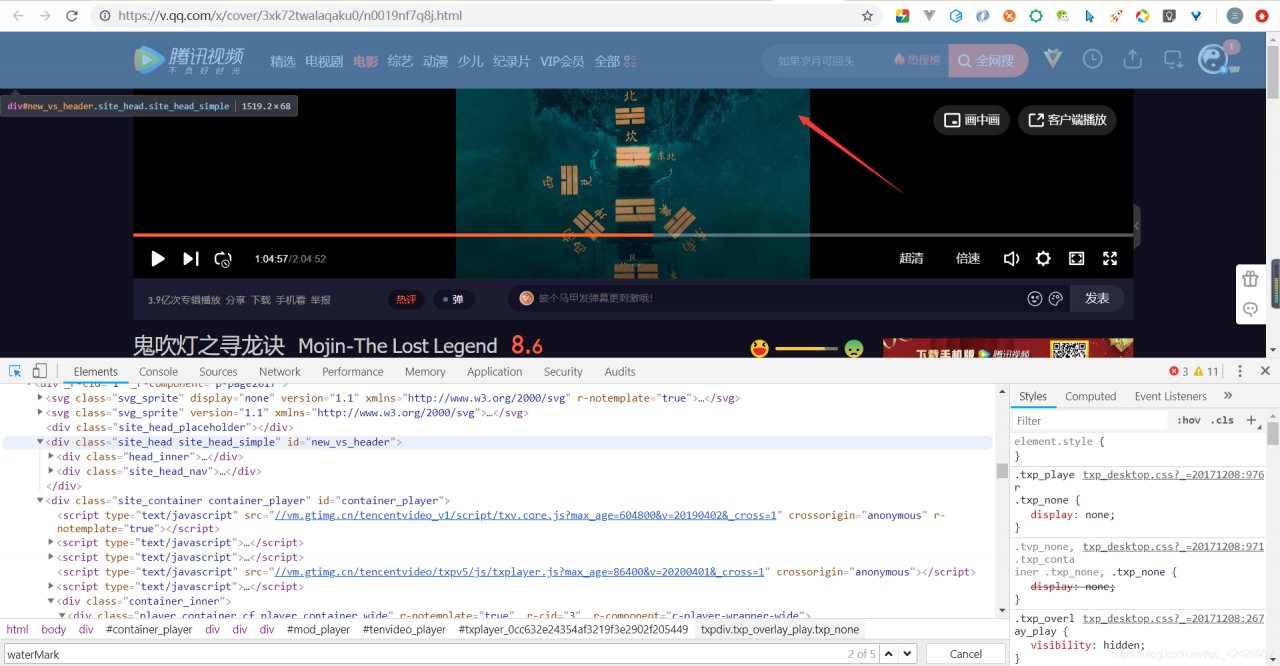This screenshot has height=666, width=1280.
Task: Open the 腾讯视频 logo home link
Action: pyautogui.click(x=190, y=60)
